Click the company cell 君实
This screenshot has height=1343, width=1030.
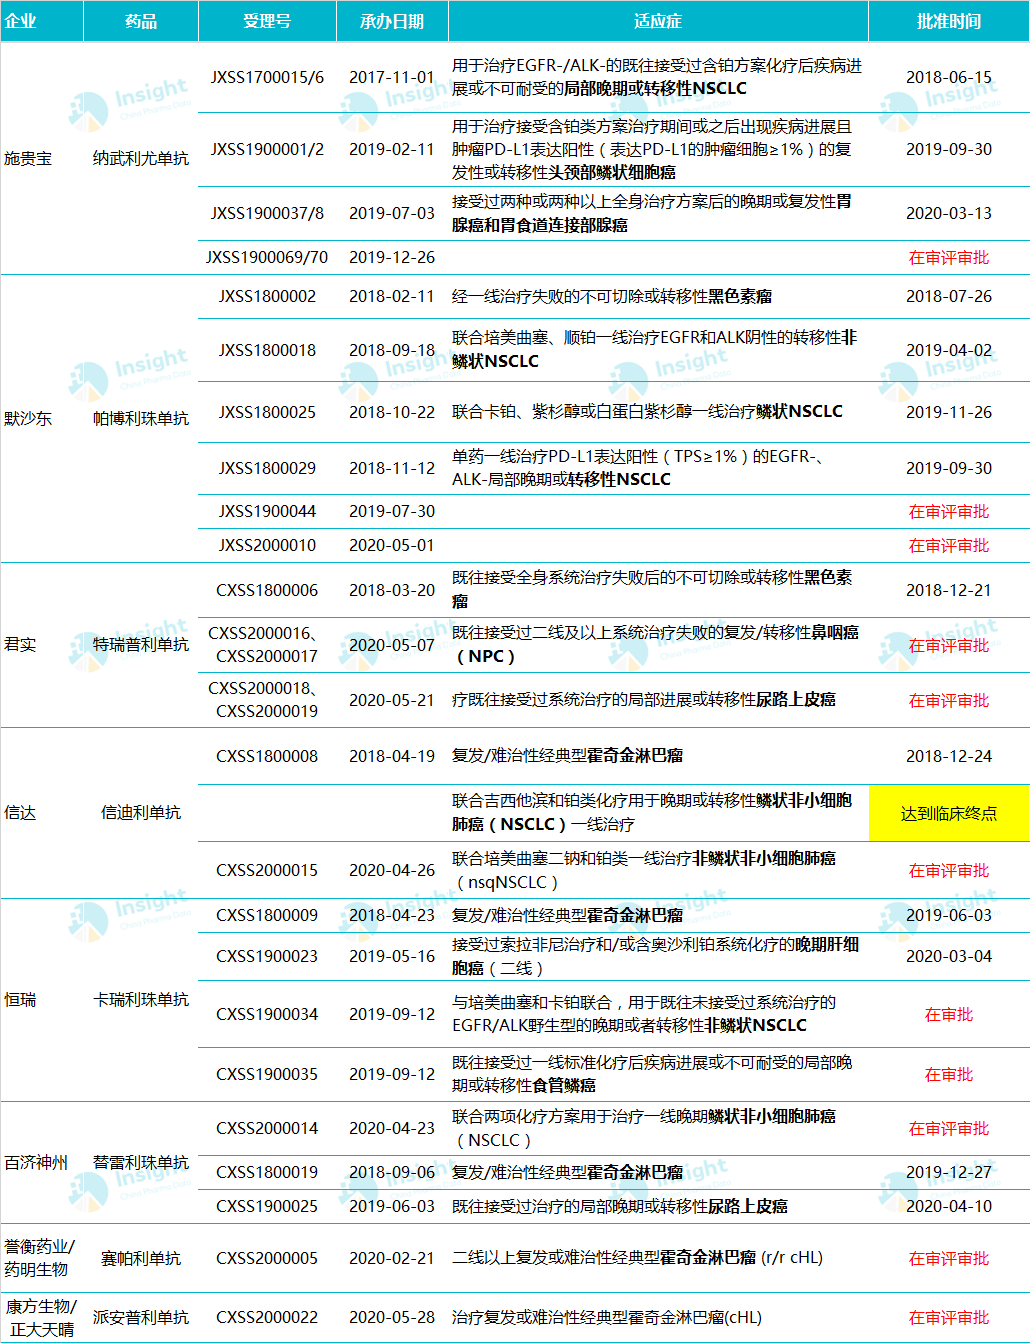(x=20, y=644)
